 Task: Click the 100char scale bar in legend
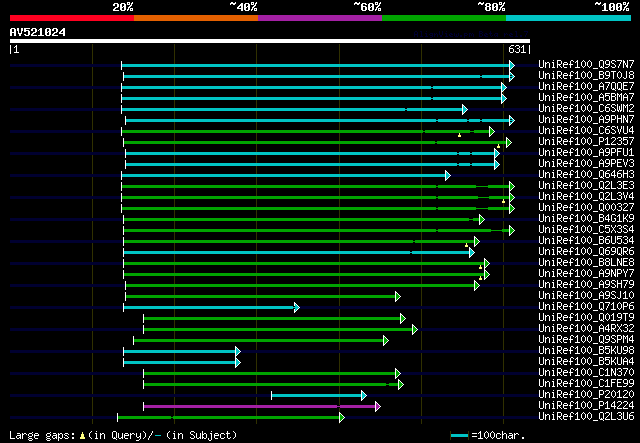tap(460, 436)
